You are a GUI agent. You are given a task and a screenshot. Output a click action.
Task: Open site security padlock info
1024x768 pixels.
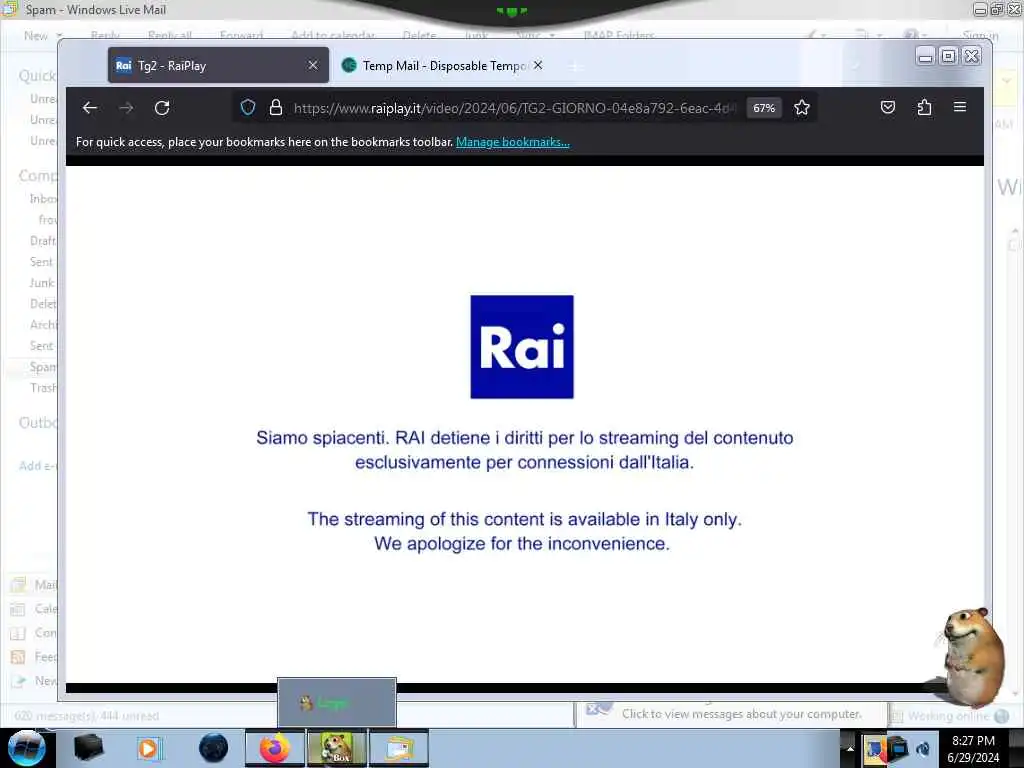pos(276,108)
